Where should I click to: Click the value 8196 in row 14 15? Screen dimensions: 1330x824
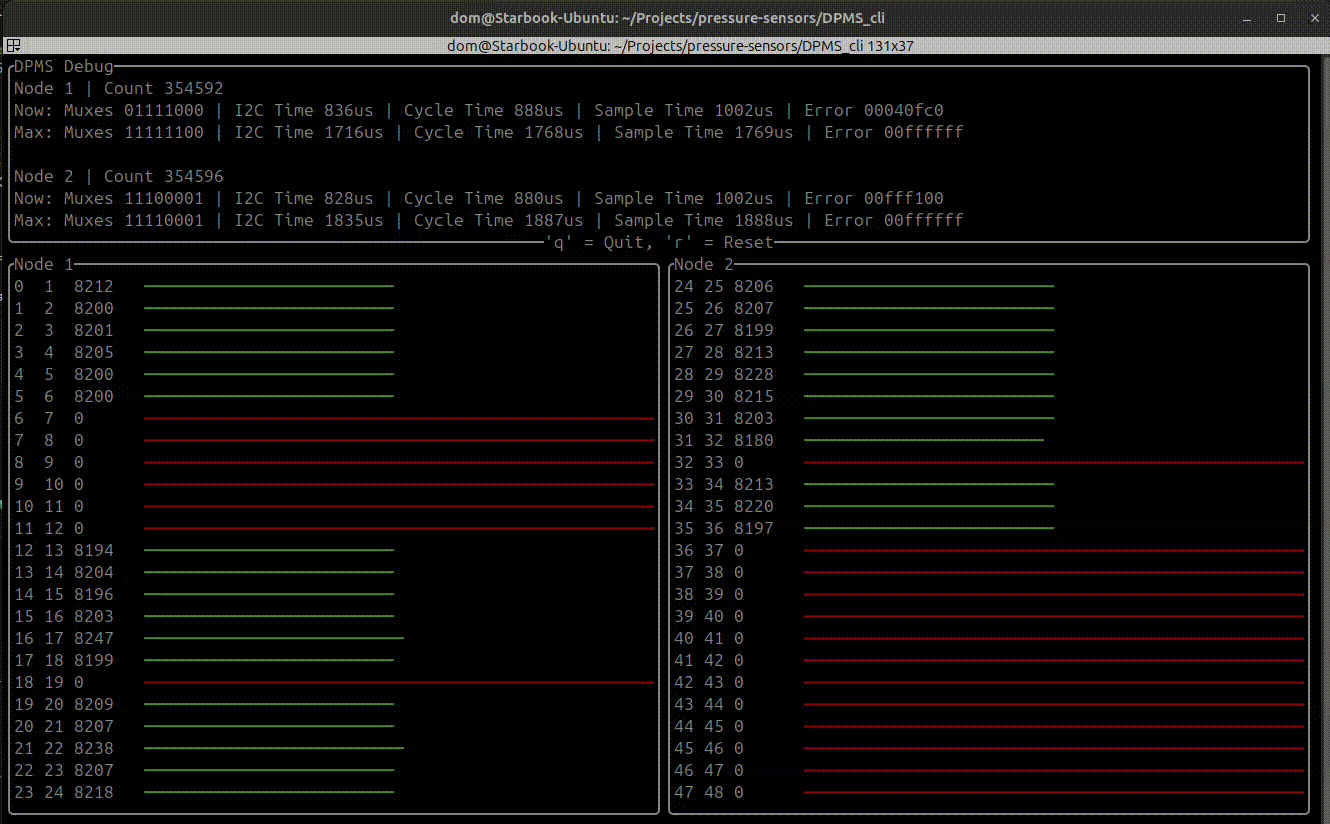click(94, 594)
